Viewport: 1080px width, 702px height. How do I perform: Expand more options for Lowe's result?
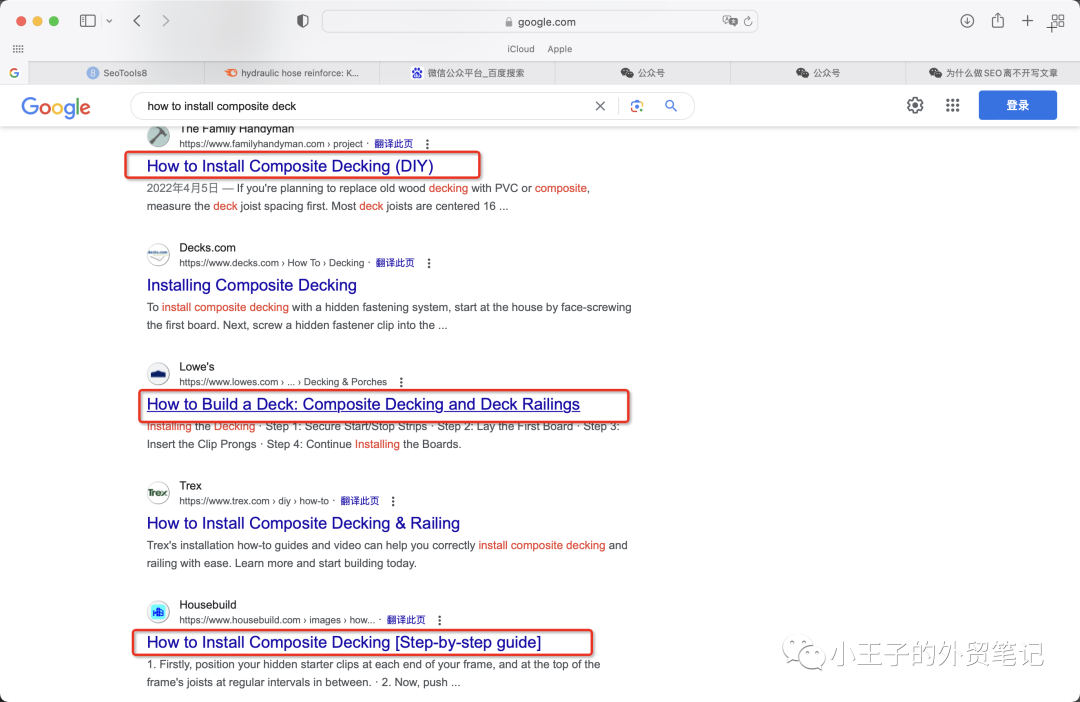pos(401,382)
